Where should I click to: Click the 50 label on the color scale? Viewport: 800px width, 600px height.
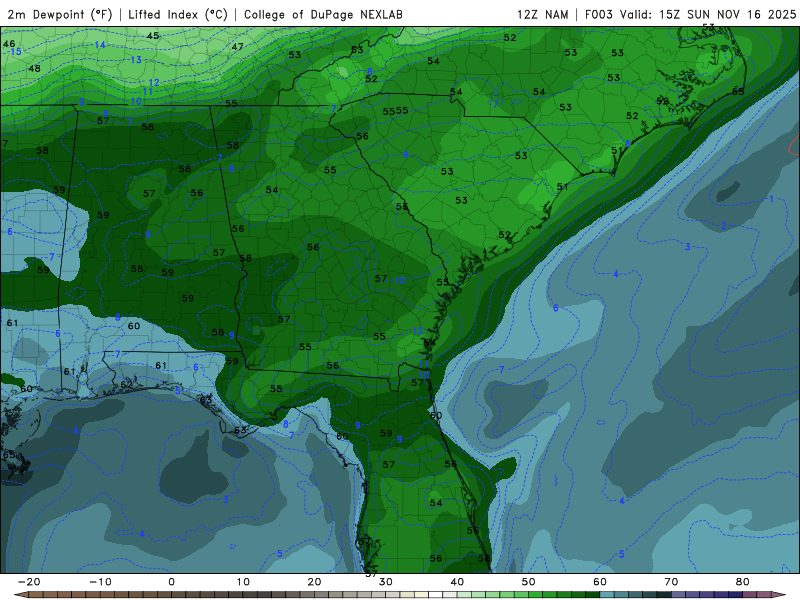coord(529,582)
